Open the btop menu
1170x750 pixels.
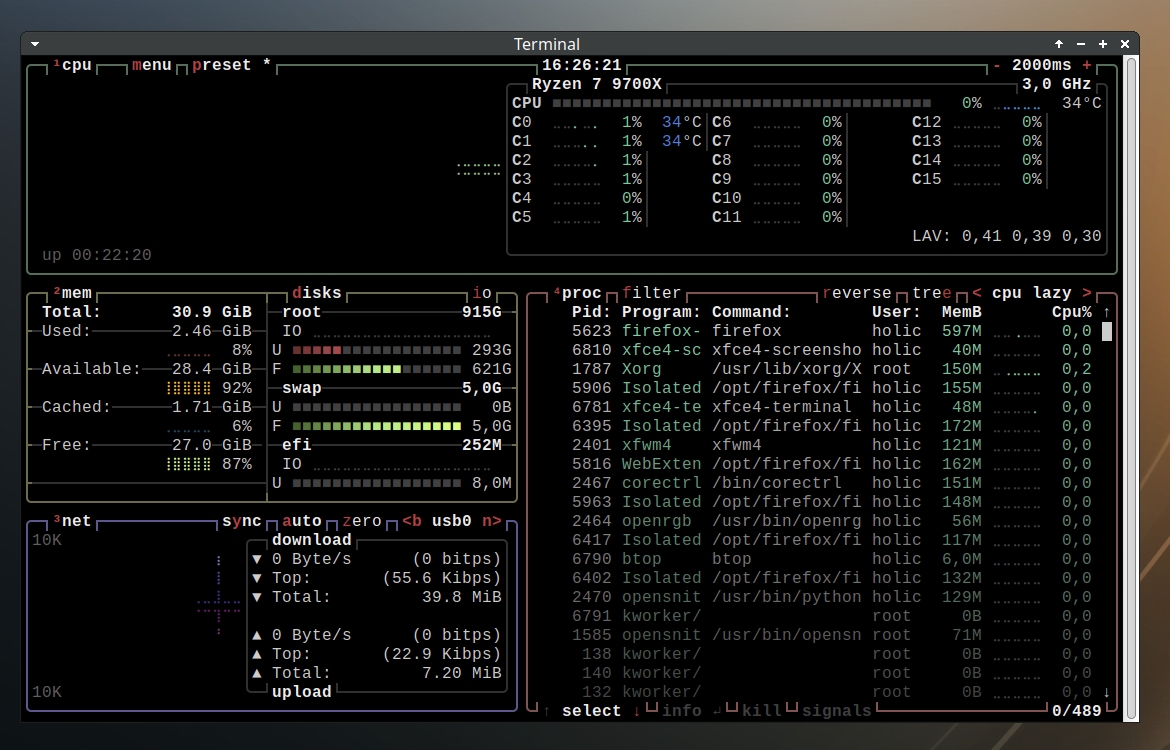151,65
